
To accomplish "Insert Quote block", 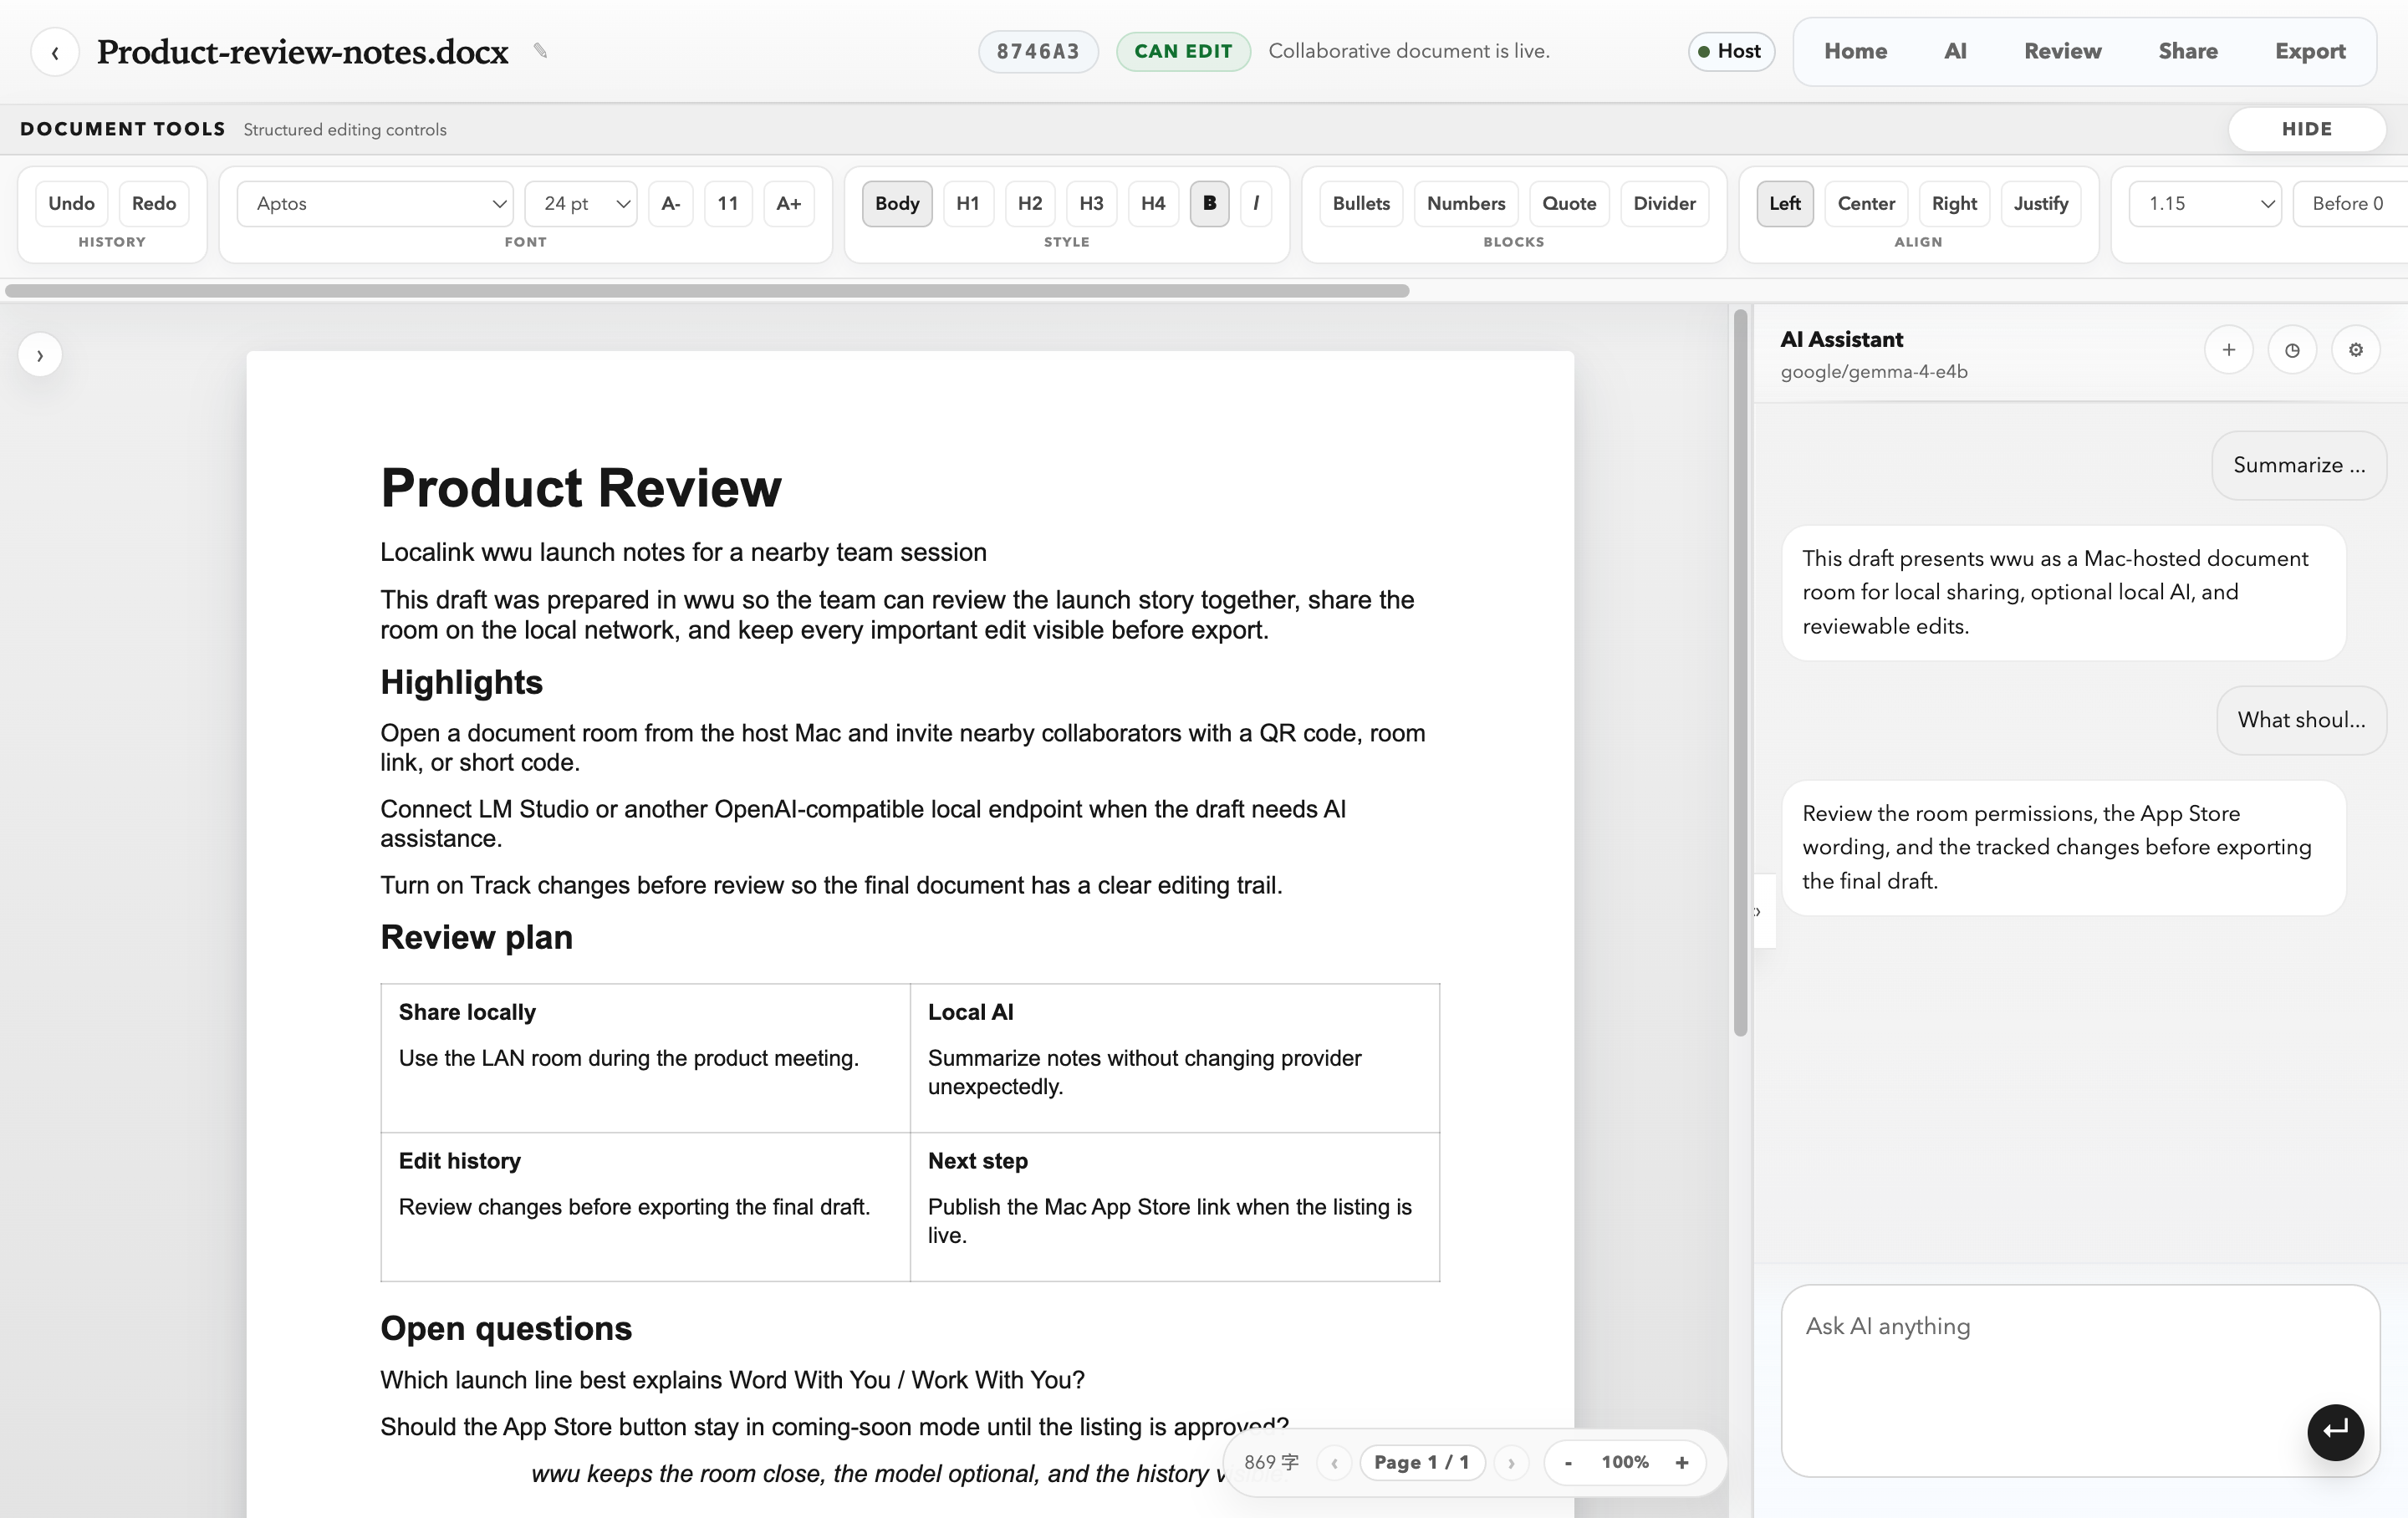I will [x=1569, y=204].
